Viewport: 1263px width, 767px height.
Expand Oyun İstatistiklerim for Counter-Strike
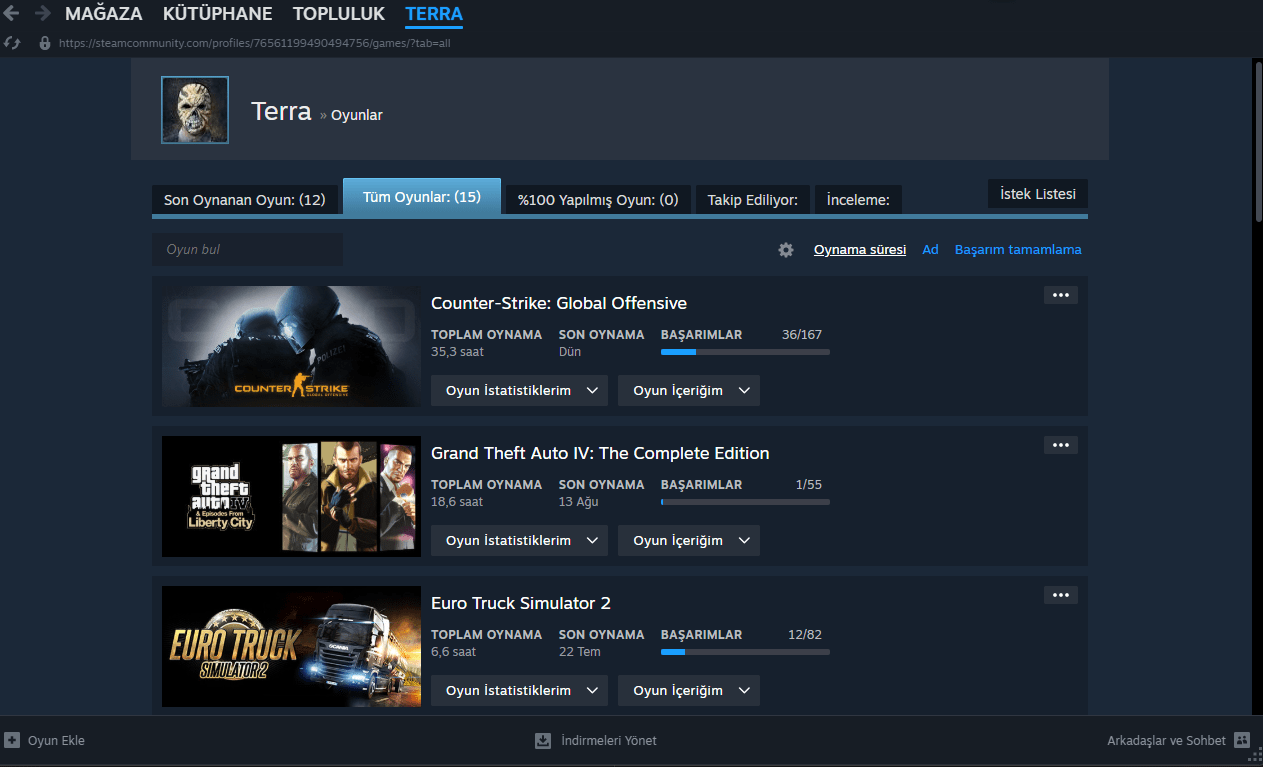519,391
